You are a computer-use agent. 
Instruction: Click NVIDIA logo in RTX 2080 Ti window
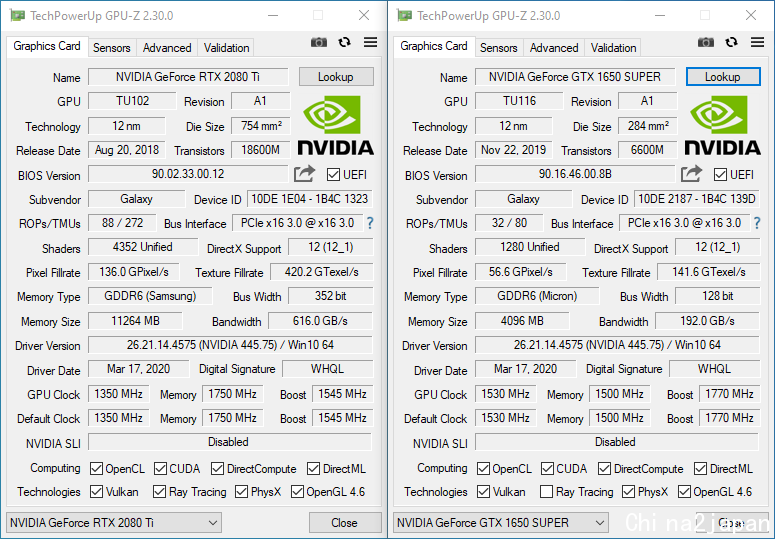pyautogui.click(x=336, y=126)
